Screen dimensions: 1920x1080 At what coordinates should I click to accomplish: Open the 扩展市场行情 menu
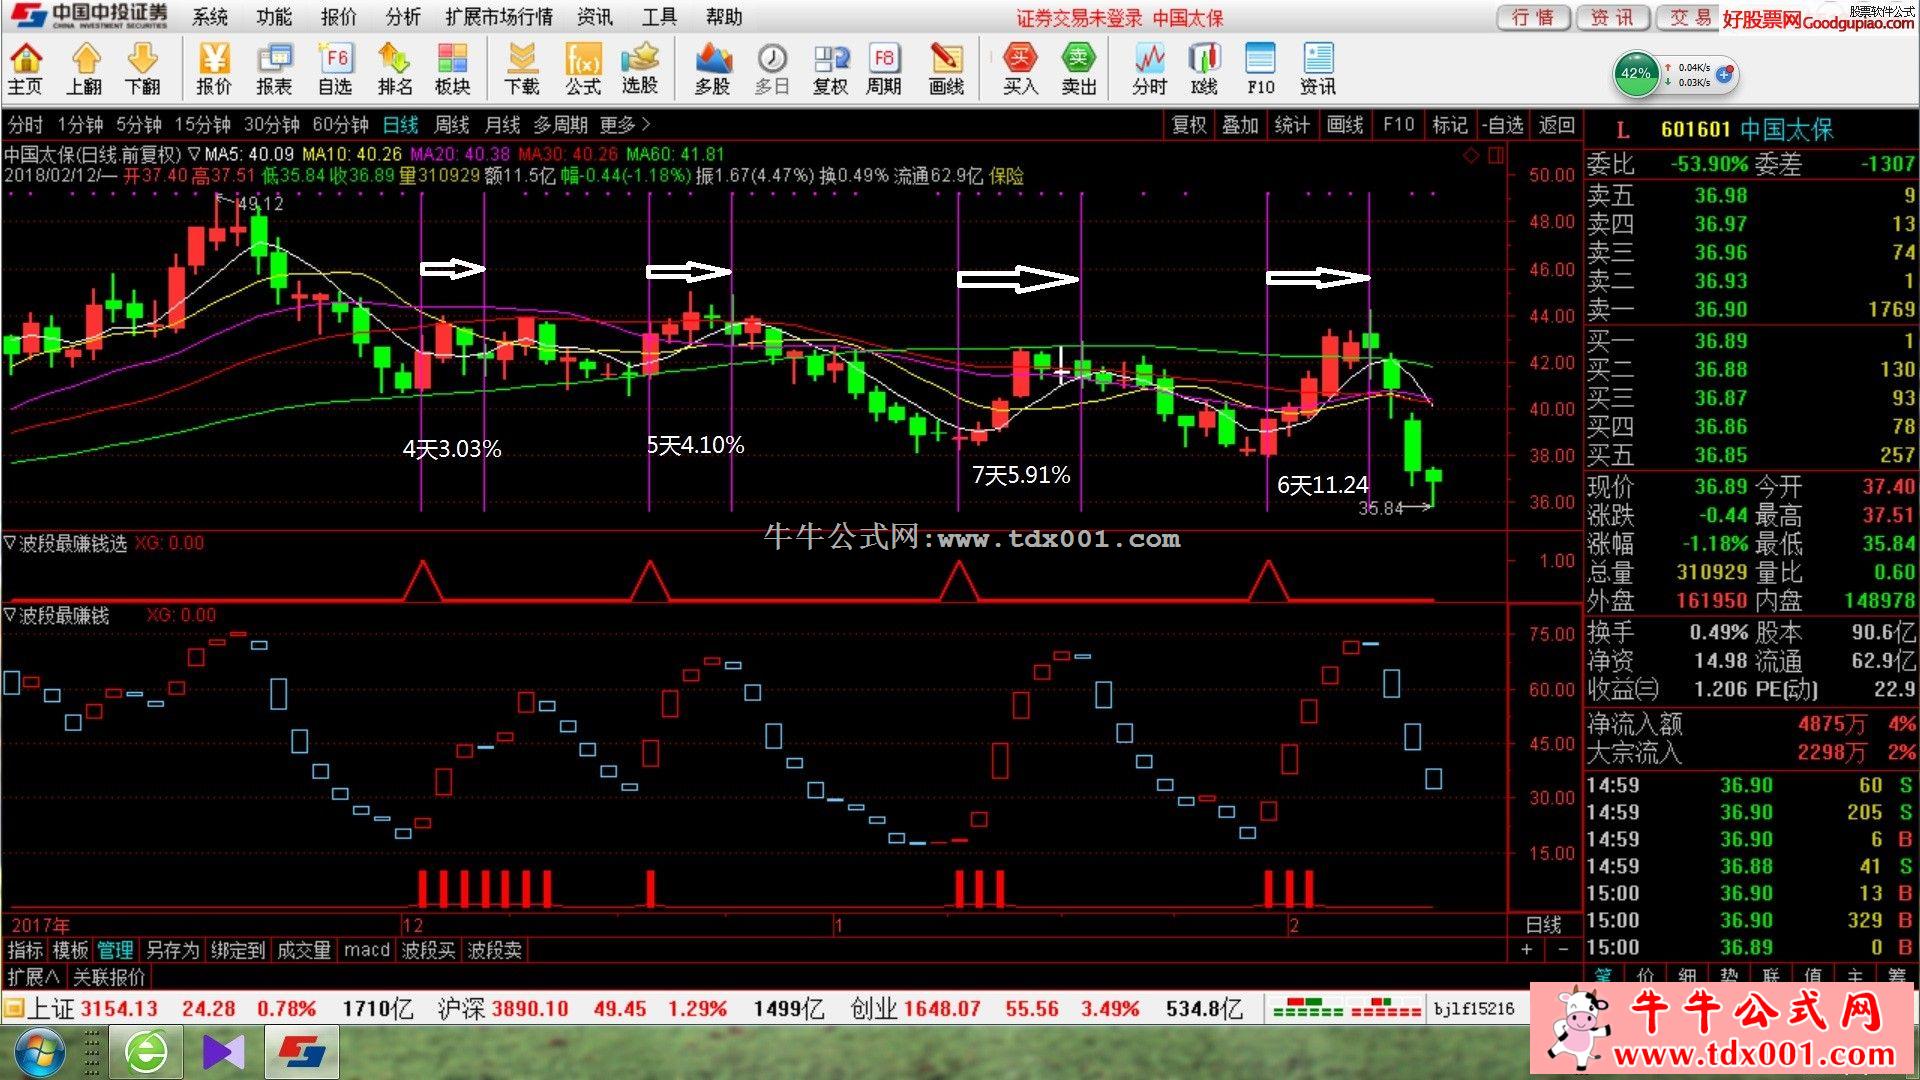point(499,17)
